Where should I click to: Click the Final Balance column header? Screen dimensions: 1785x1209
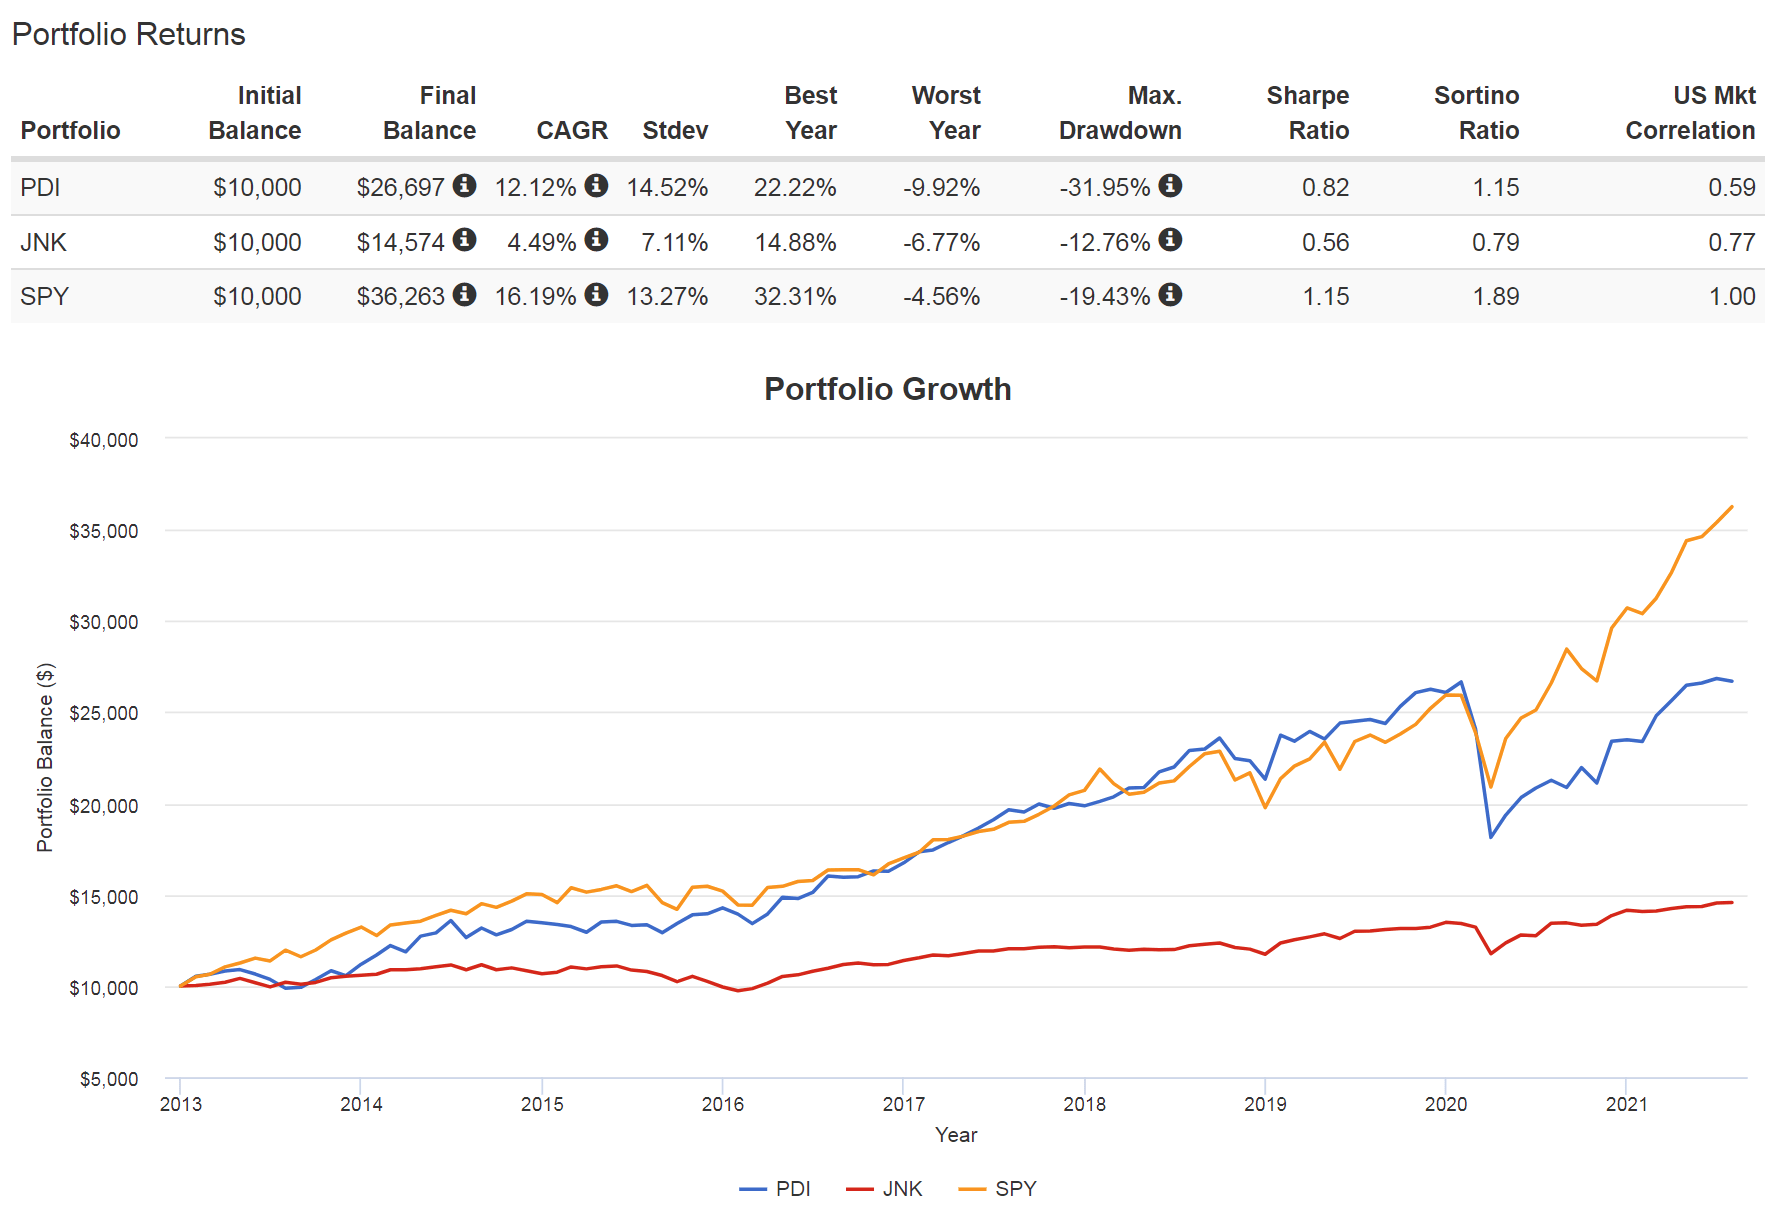tap(430, 113)
